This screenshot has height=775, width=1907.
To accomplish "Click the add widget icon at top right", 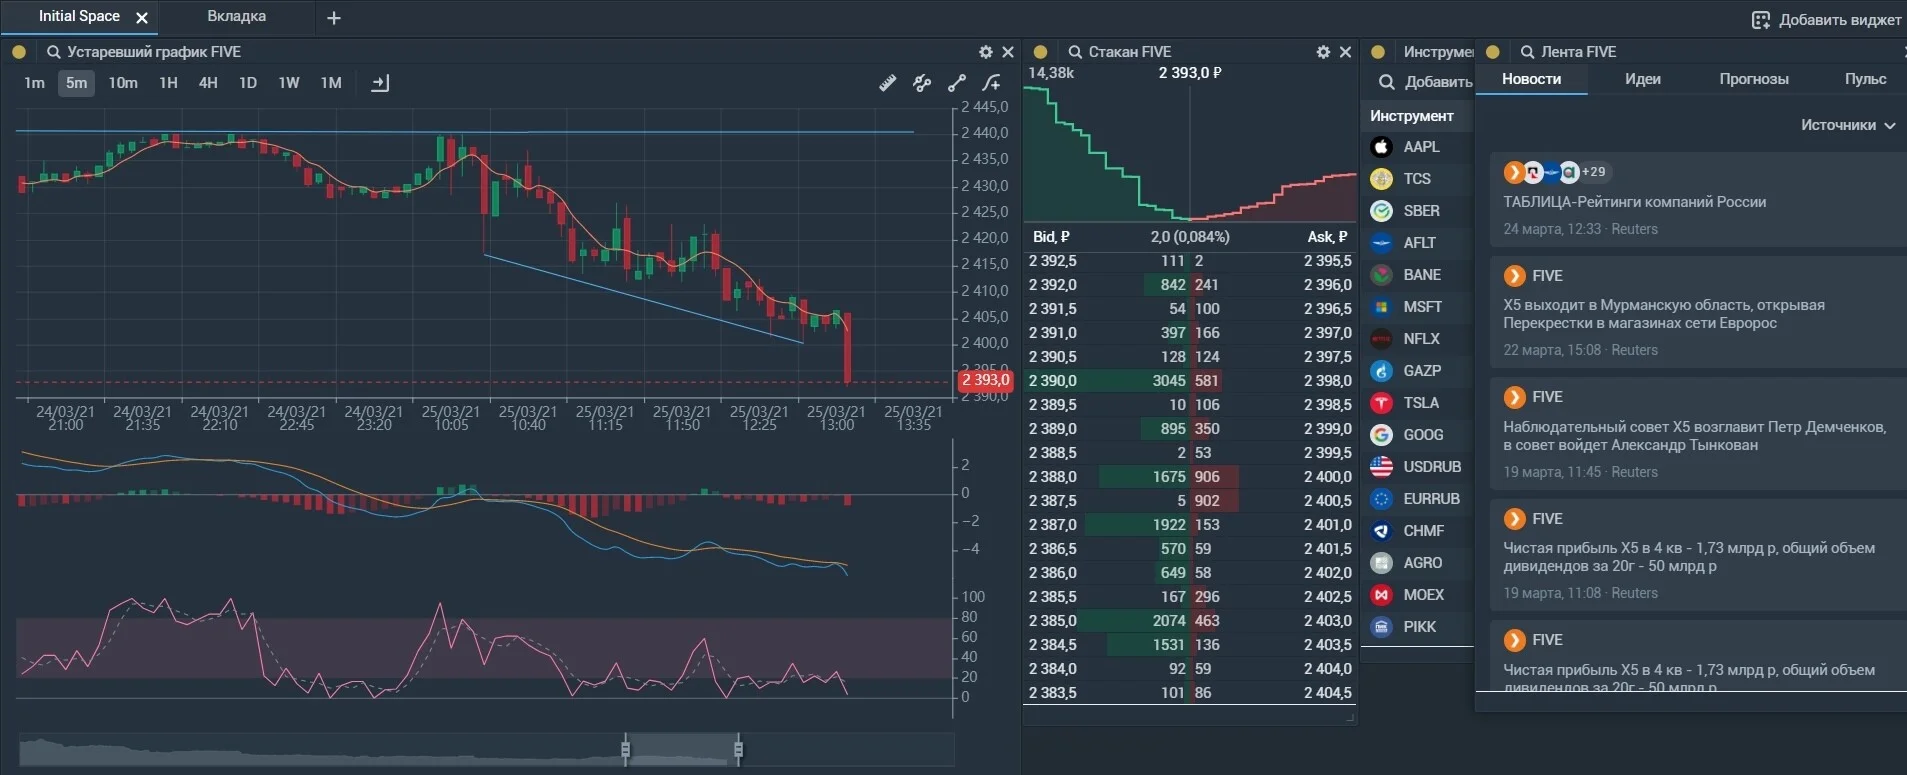I will pyautogui.click(x=1761, y=20).
